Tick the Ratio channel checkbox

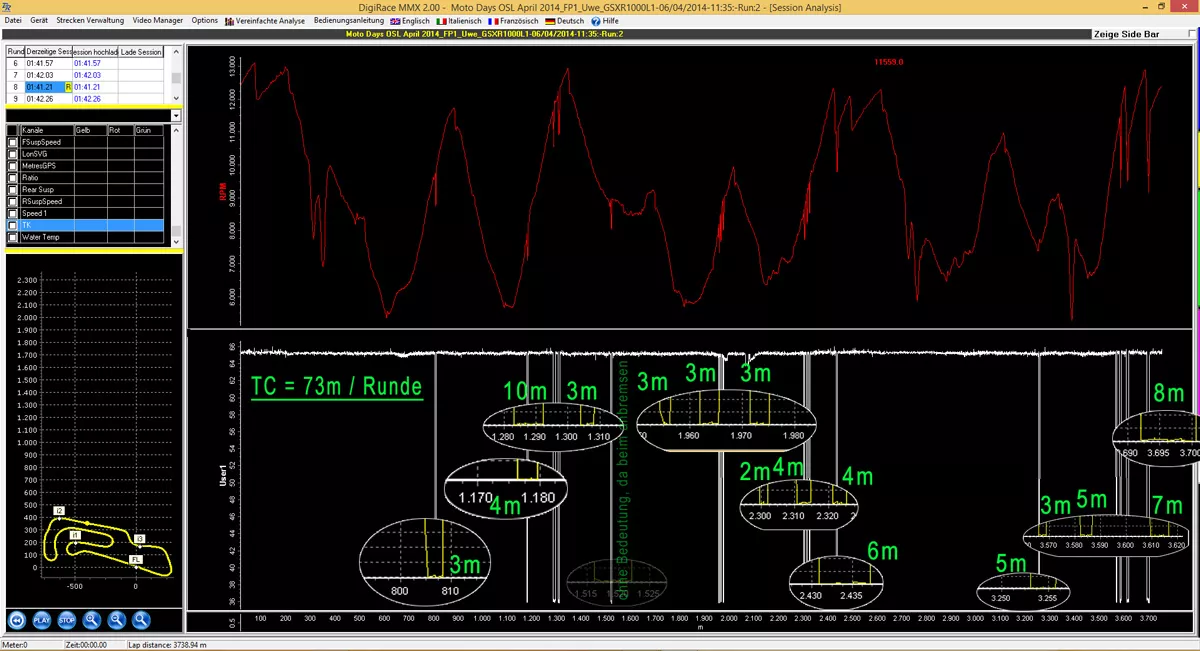point(13,177)
